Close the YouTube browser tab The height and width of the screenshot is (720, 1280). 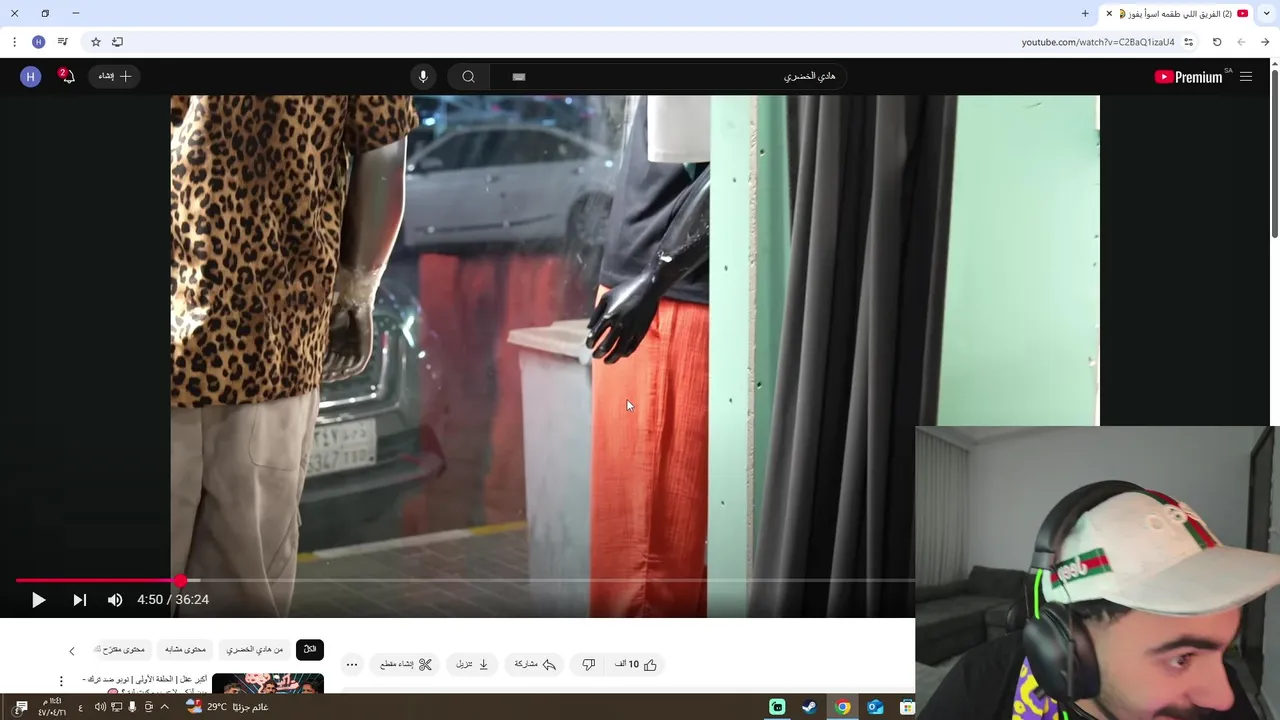coord(1109,13)
